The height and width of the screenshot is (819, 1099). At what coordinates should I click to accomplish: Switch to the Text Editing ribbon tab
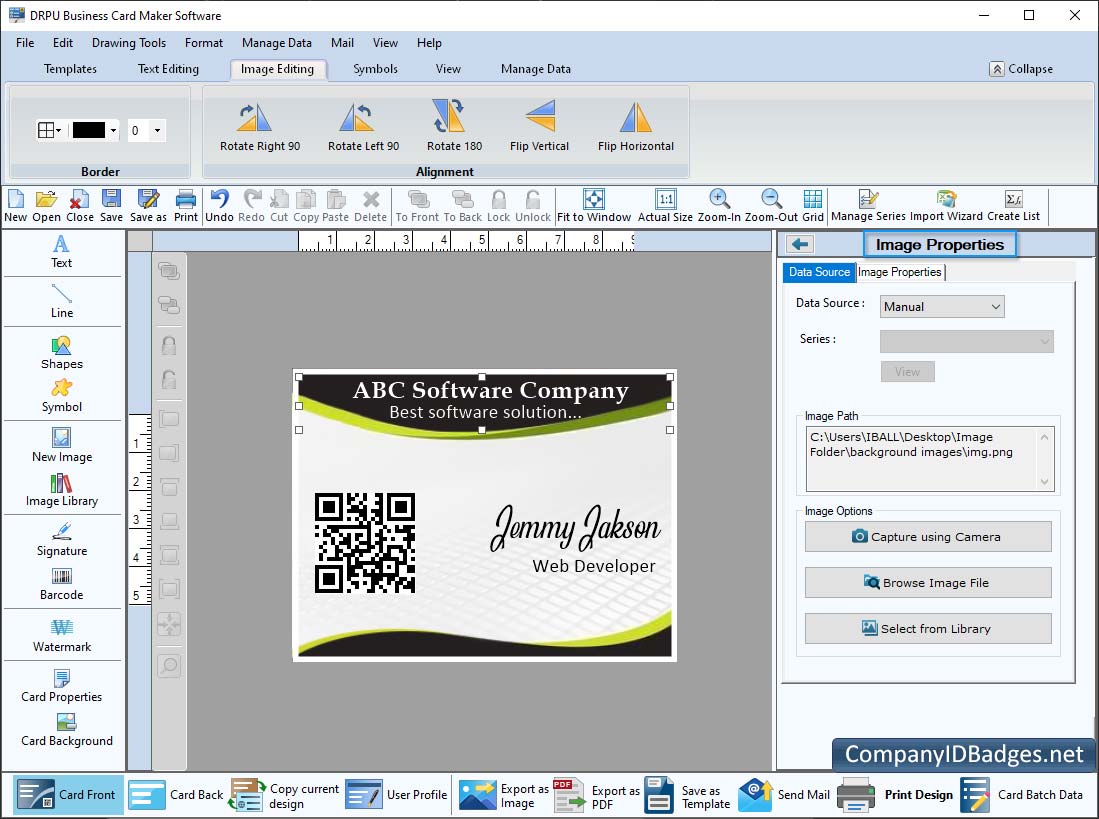[168, 69]
